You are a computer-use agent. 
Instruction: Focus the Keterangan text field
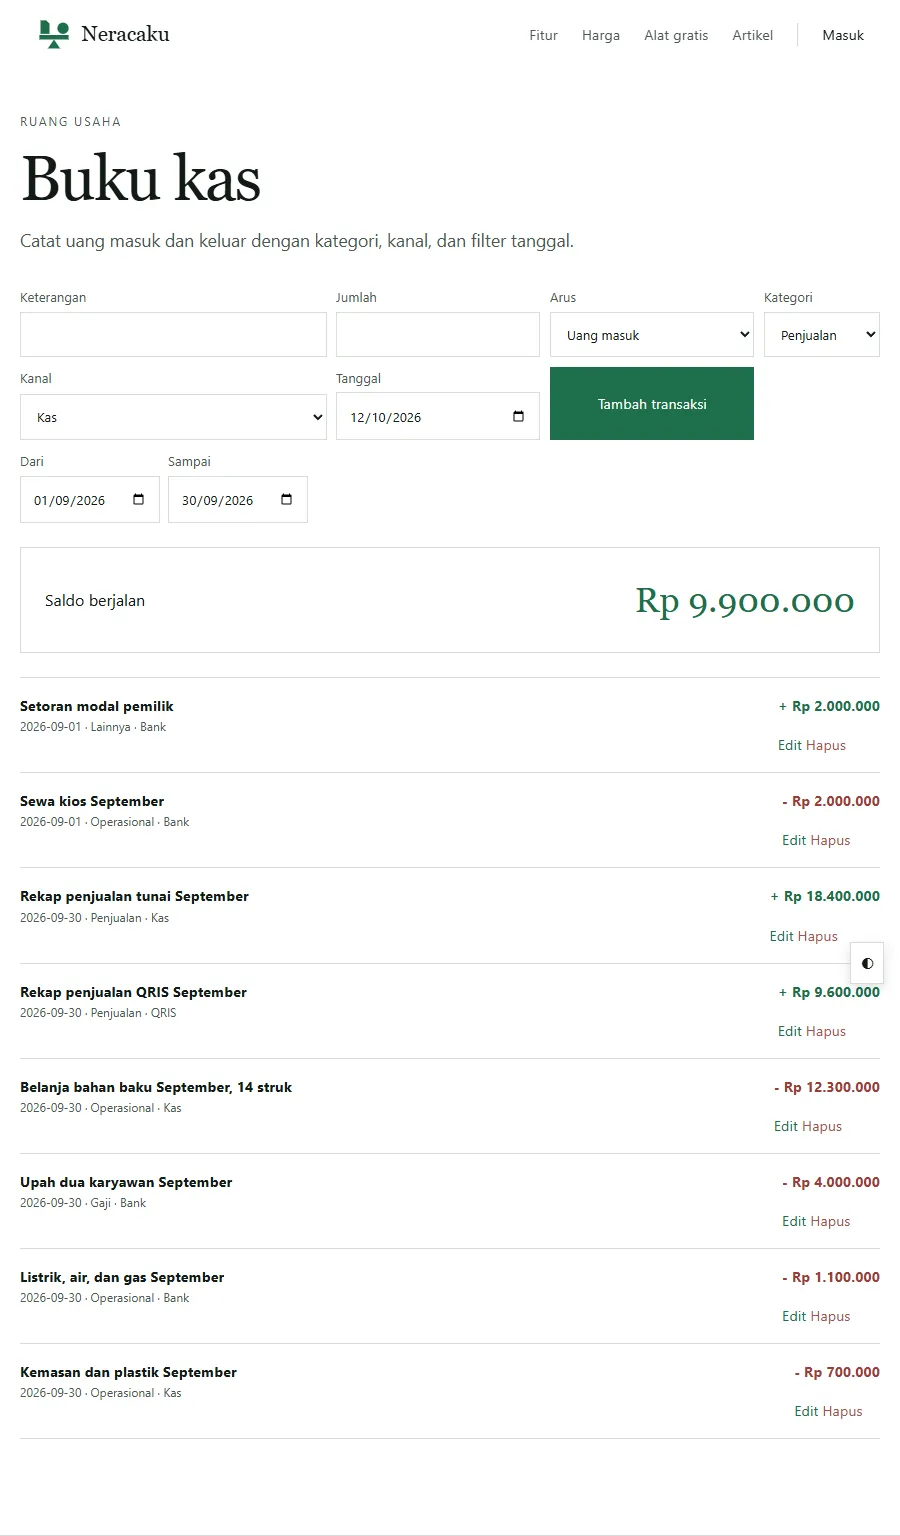(173, 335)
